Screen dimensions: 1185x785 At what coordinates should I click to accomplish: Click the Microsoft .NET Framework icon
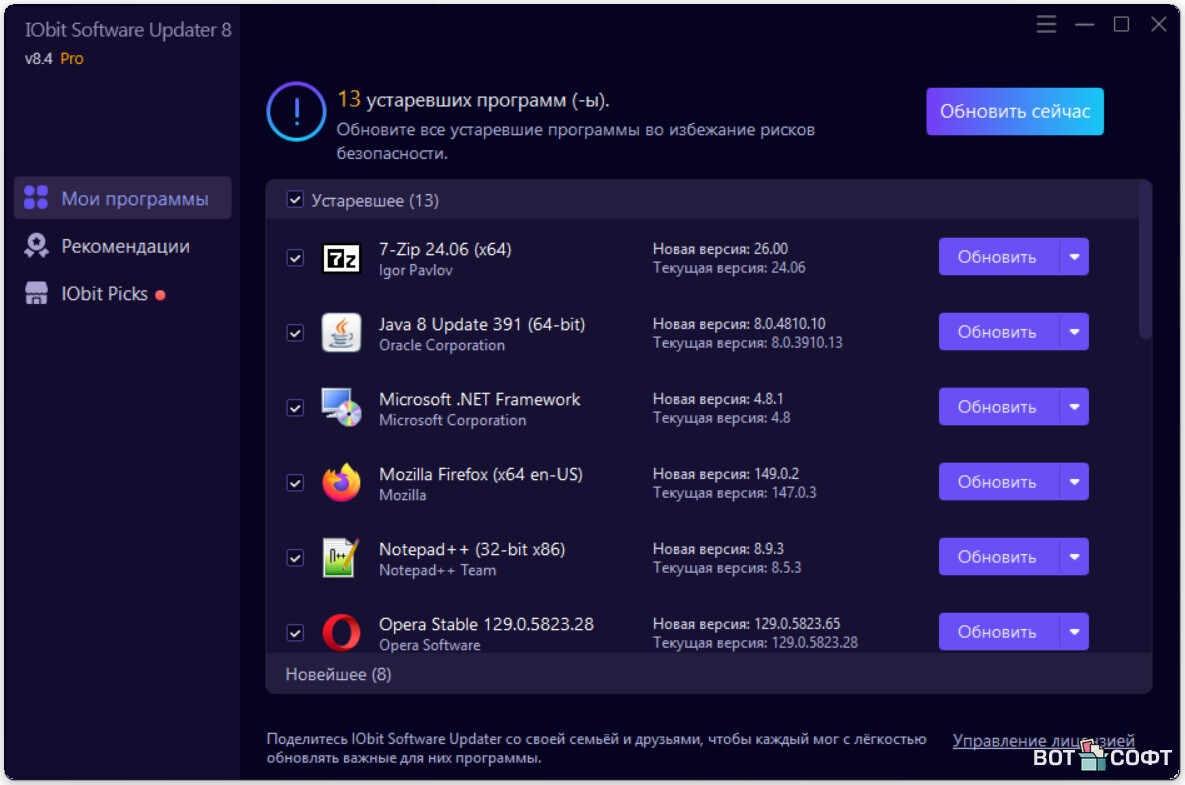coord(341,408)
